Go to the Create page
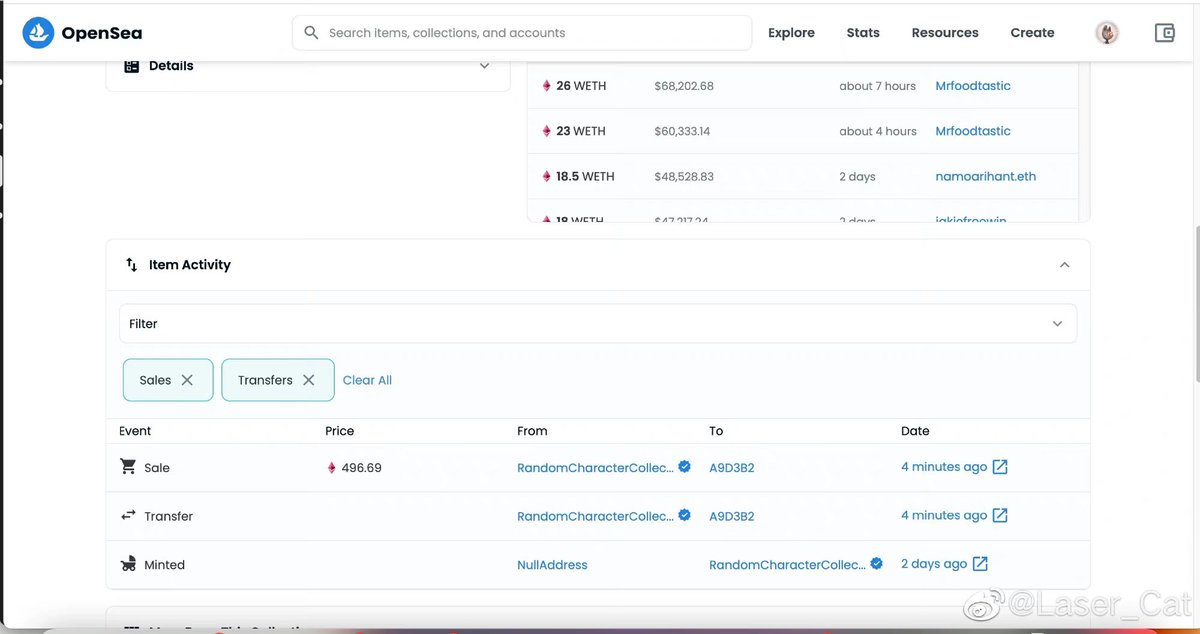The image size is (1200, 634). pos(1032,33)
